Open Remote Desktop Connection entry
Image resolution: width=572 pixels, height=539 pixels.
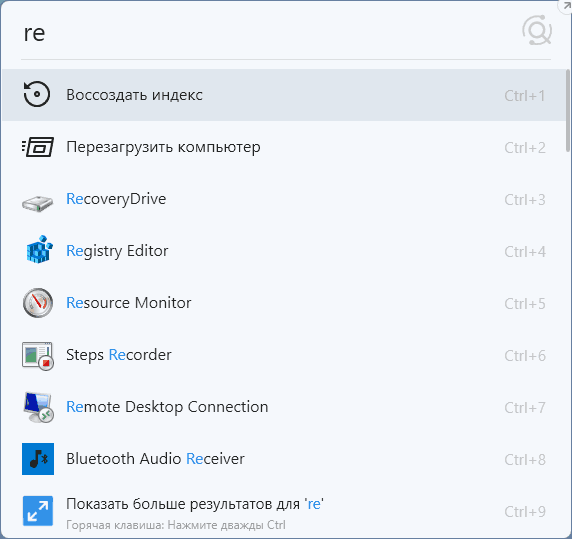coord(284,407)
